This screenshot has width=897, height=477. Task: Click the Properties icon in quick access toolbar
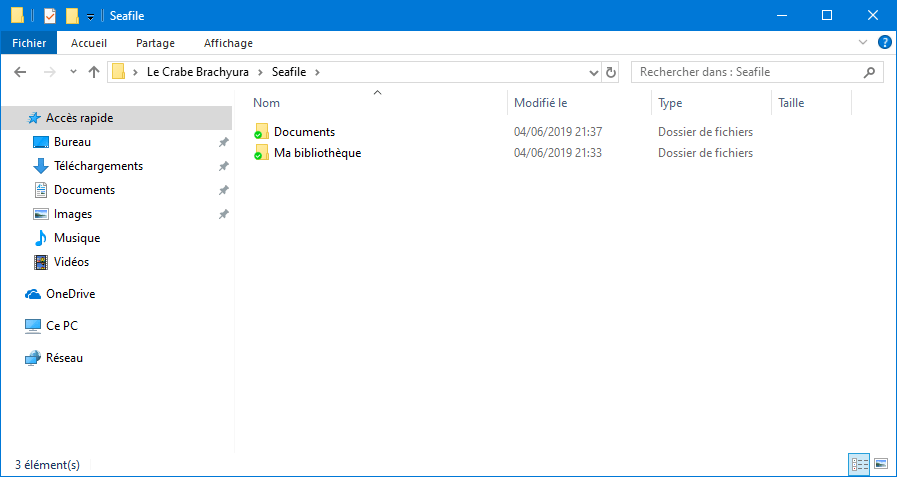50,16
